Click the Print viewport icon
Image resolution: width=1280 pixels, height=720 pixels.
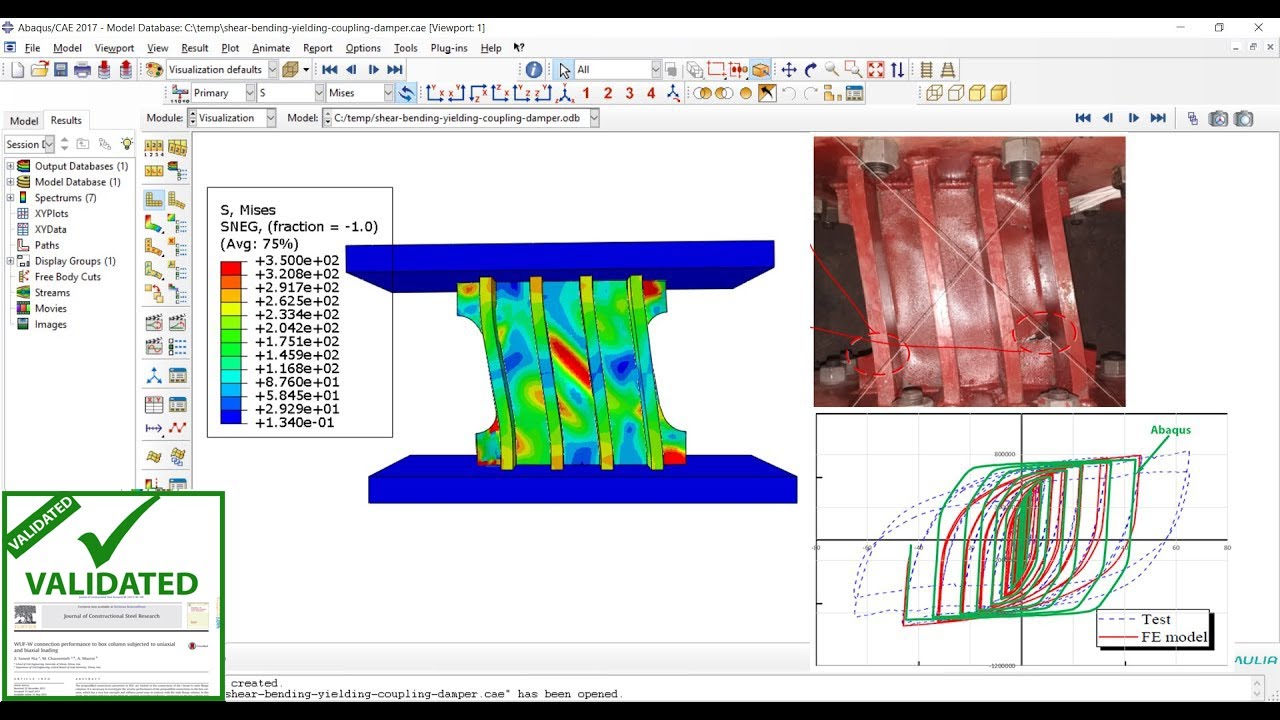pos(82,69)
